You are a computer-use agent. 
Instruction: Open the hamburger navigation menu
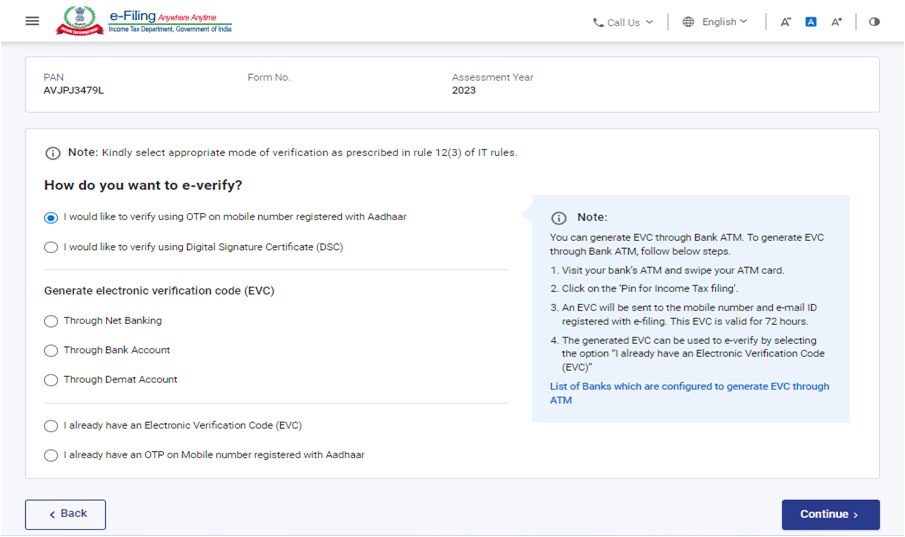pos(32,21)
